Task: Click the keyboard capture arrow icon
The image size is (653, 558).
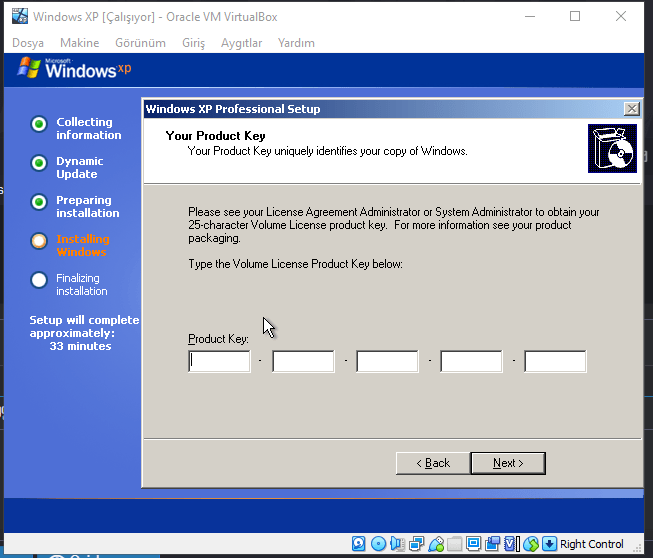Action: (549, 544)
